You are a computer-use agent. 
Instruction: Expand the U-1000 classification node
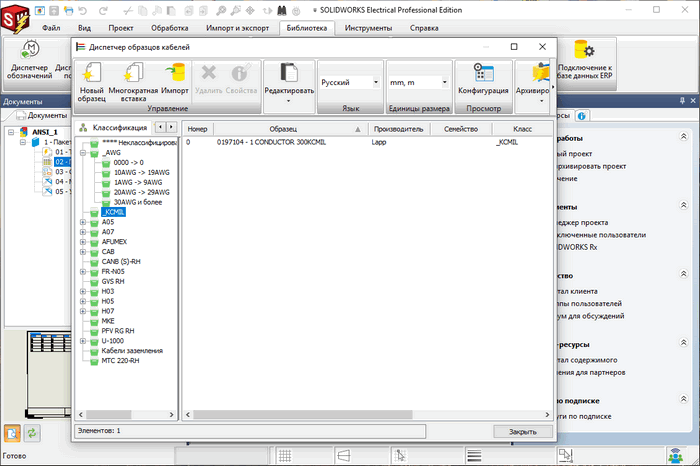(83, 341)
